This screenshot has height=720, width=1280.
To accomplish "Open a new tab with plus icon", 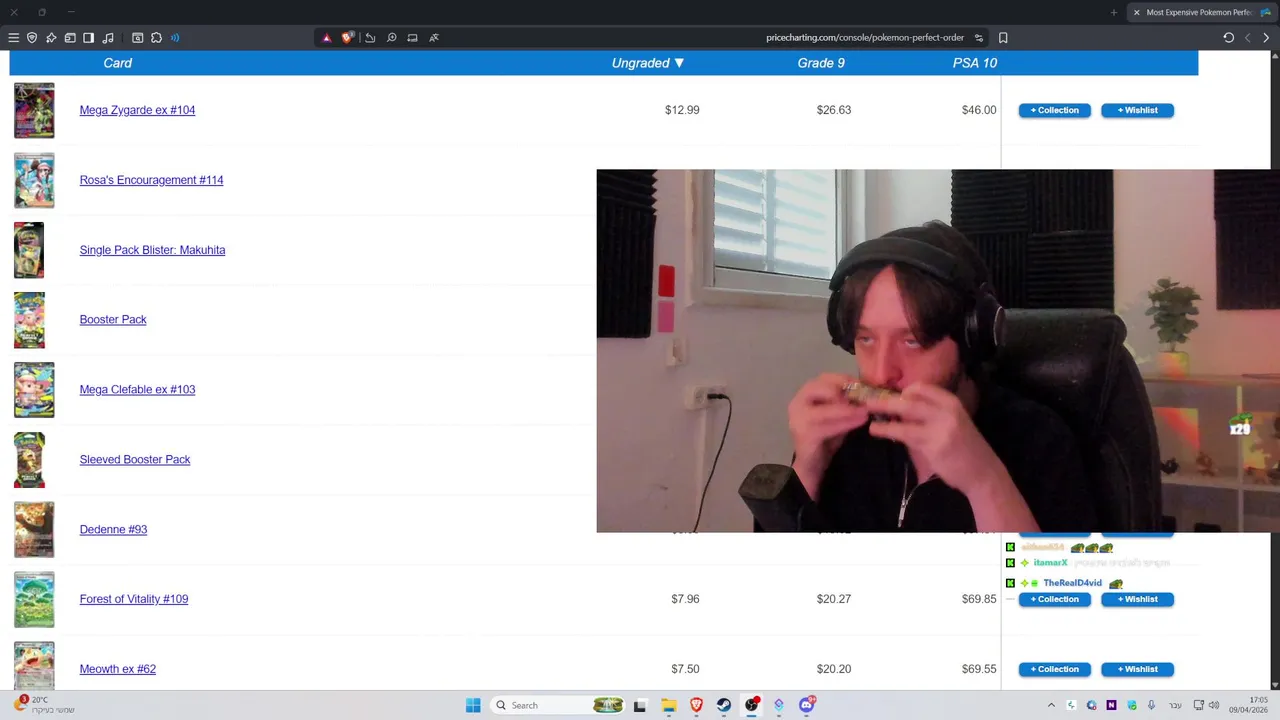I will (1113, 12).
